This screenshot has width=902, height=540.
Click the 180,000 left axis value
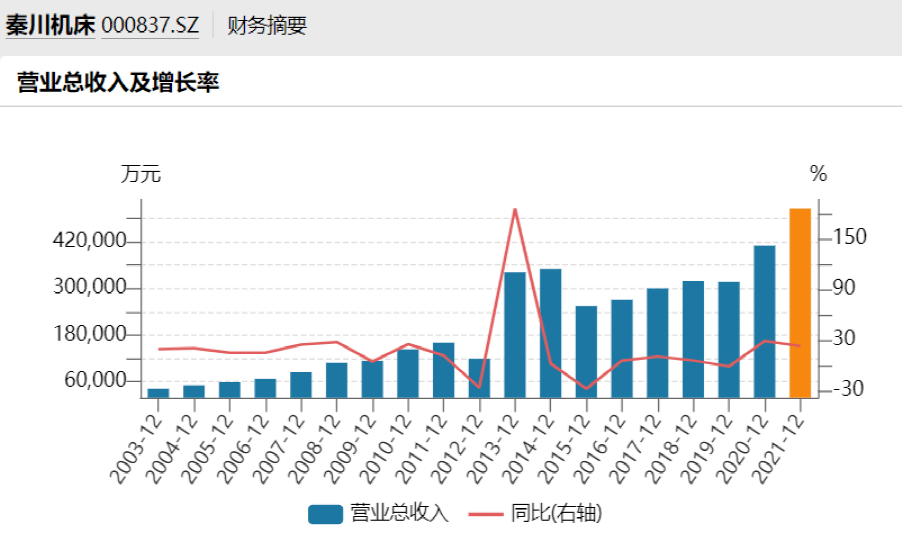89,334
